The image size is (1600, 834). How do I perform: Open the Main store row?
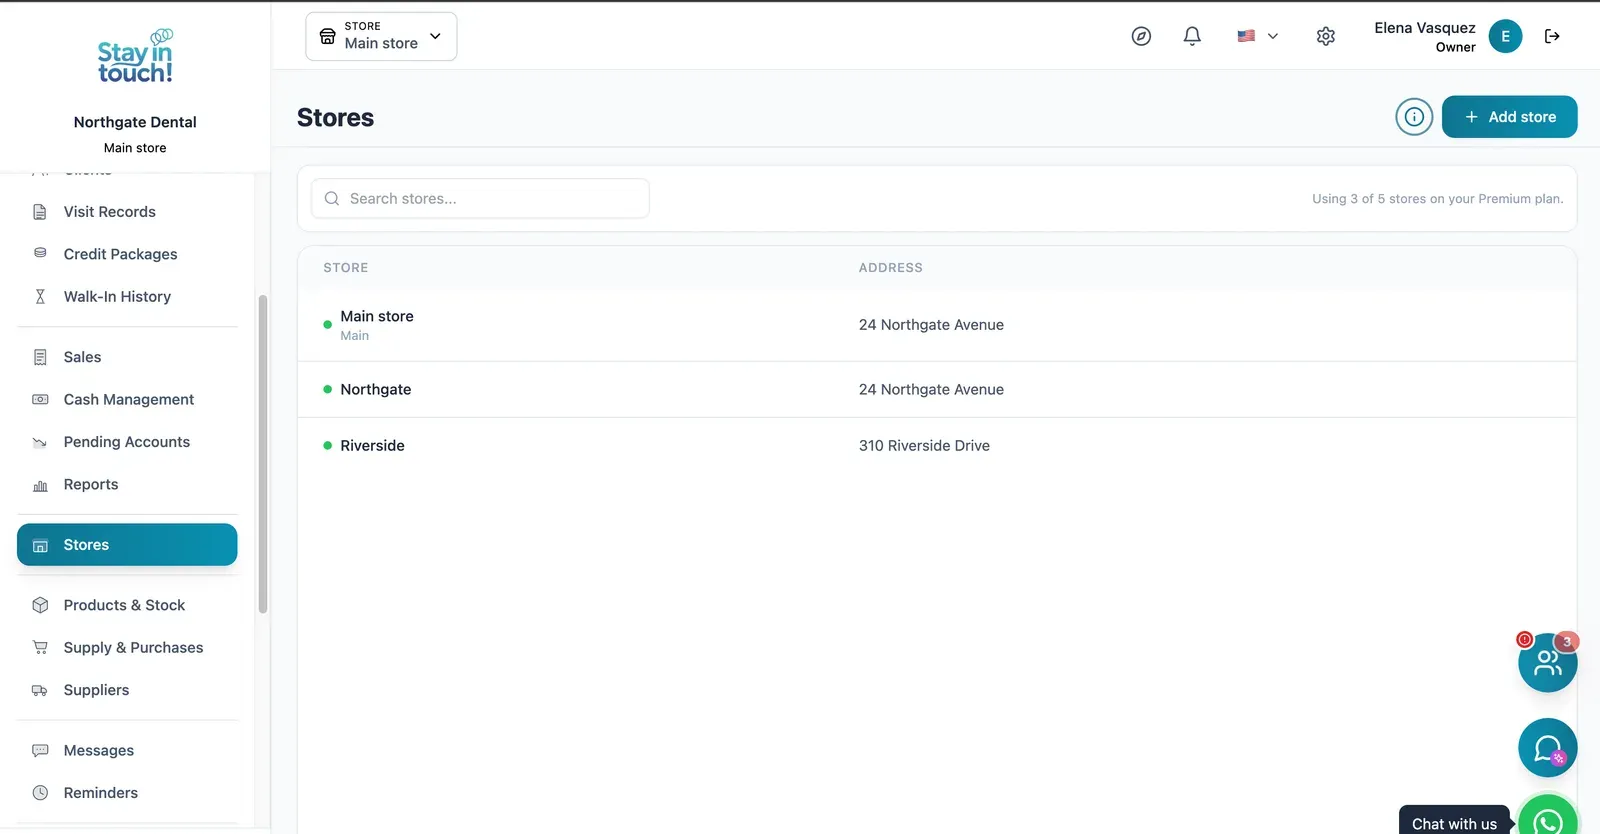pos(937,325)
